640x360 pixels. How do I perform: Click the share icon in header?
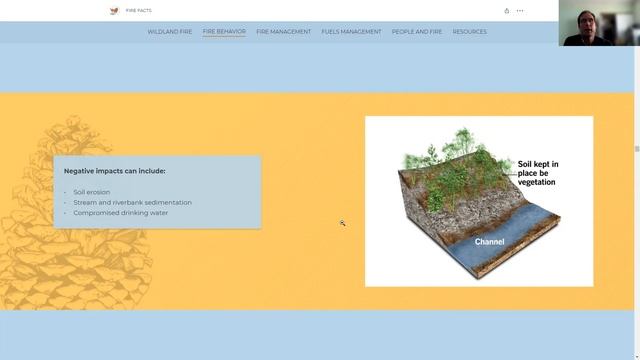(x=507, y=11)
